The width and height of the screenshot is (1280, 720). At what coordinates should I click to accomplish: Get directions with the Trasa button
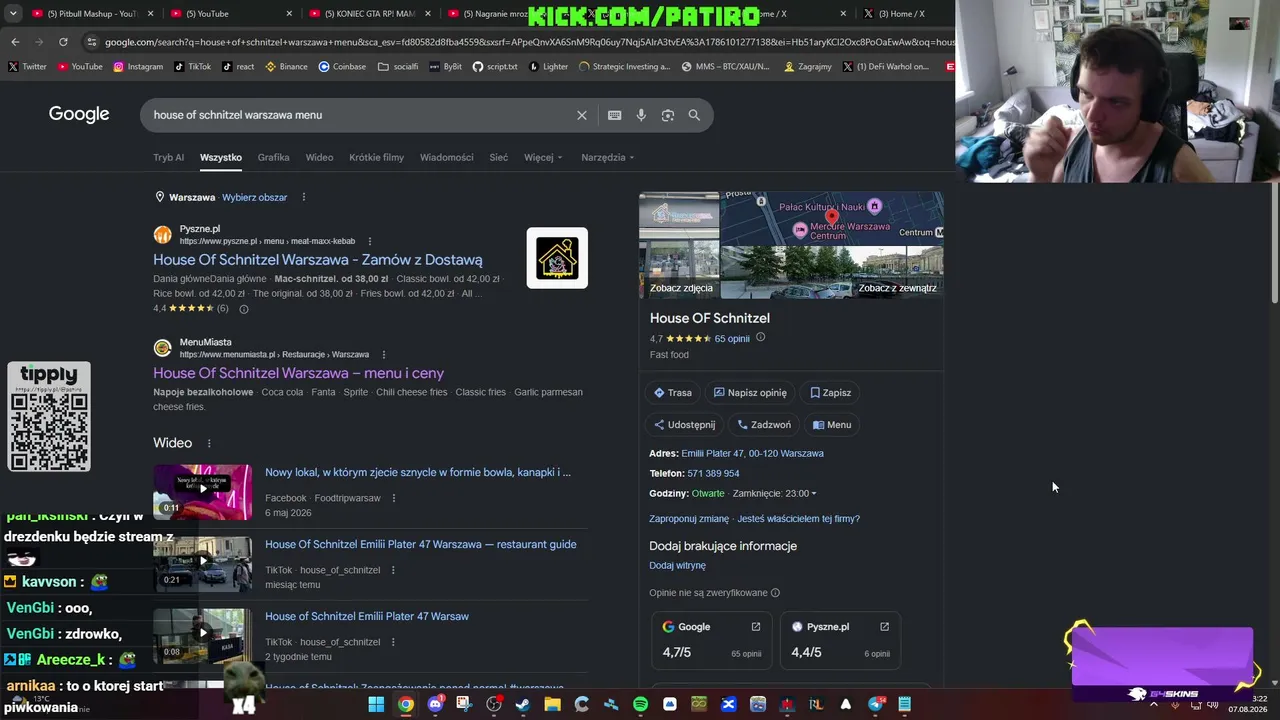click(673, 393)
